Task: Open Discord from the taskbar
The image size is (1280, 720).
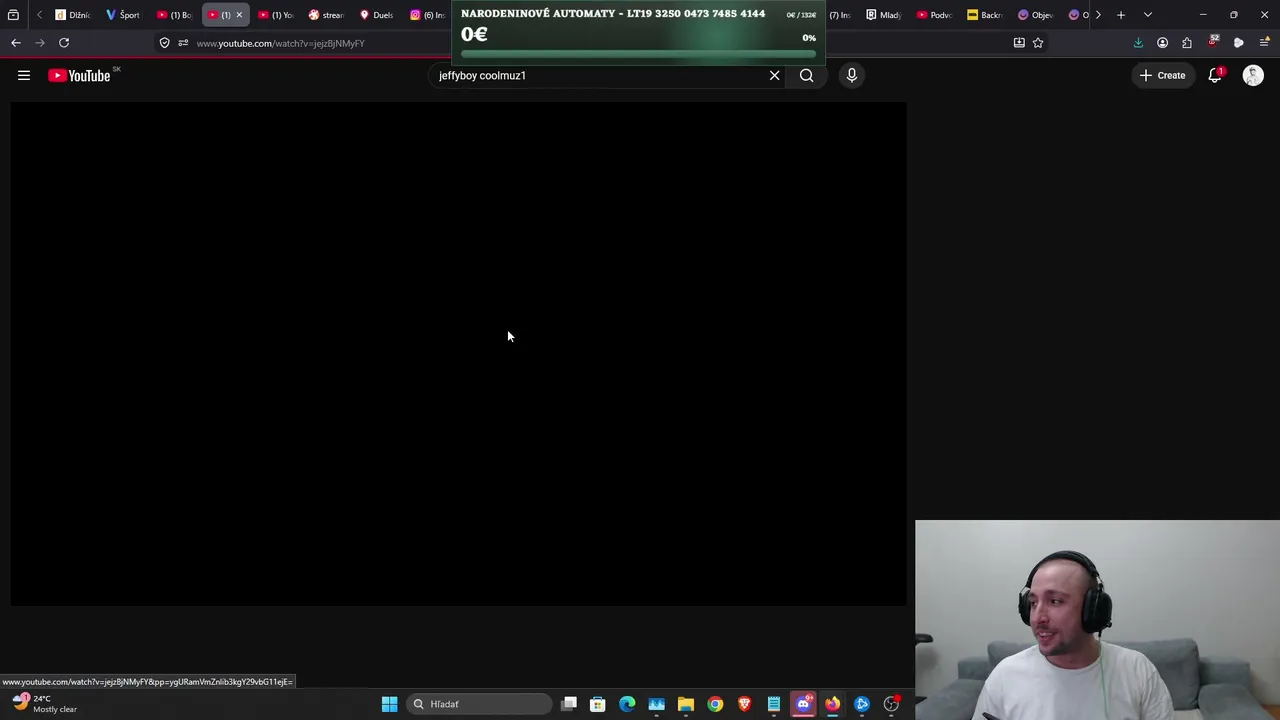Action: click(803, 704)
